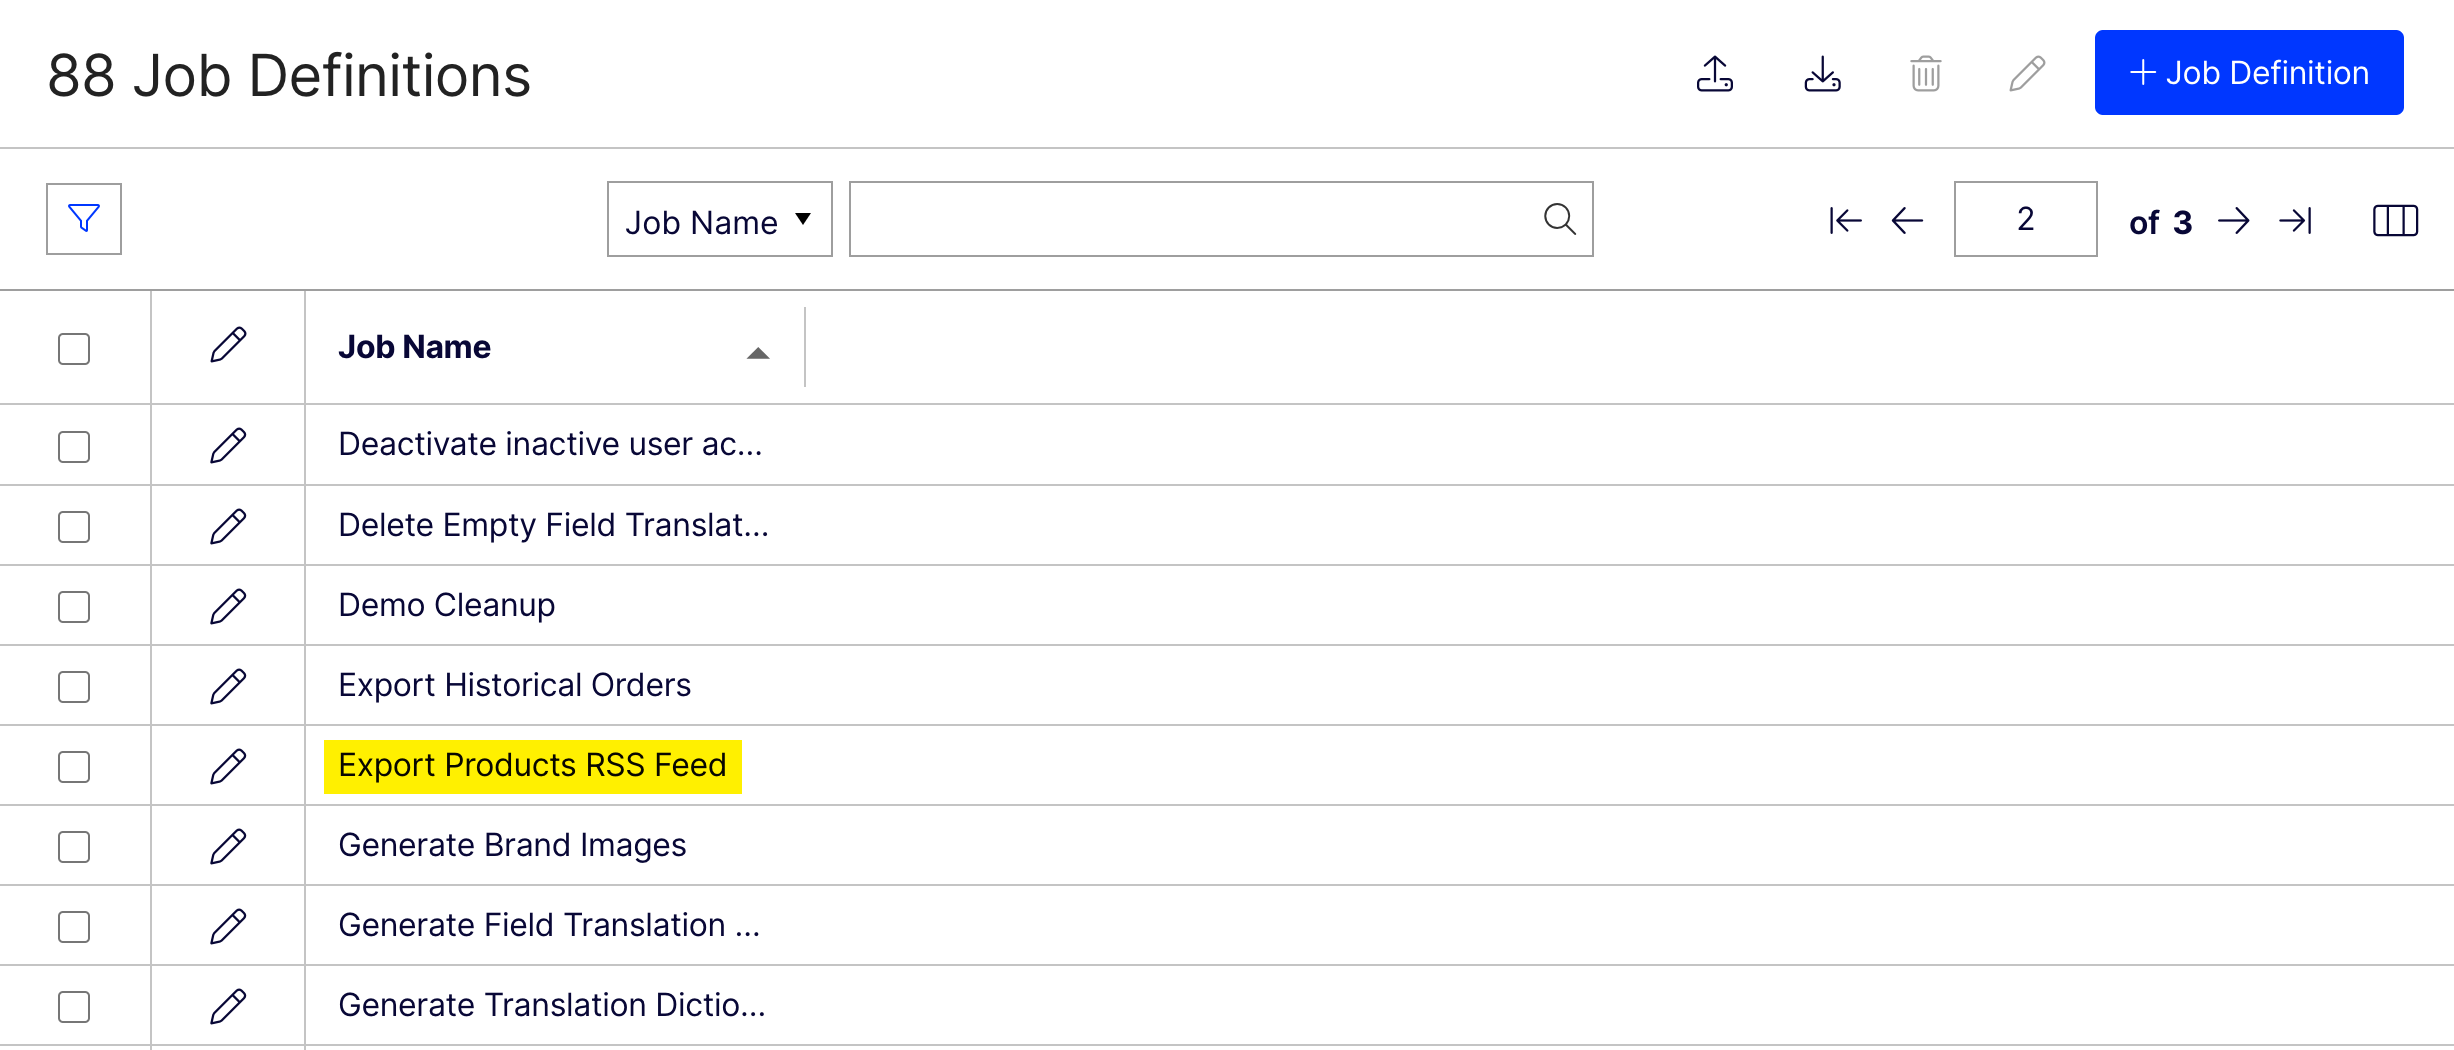The width and height of the screenshot is (2454, 1050).
Task: Jump to the last page
Action: pos(2296,220)
